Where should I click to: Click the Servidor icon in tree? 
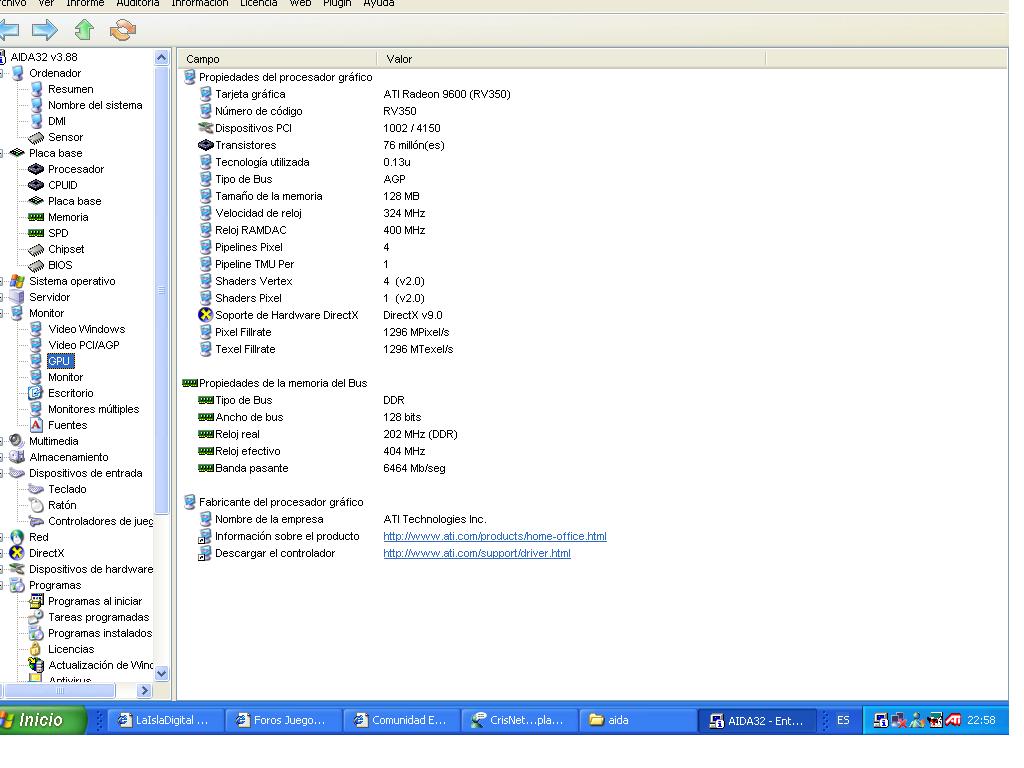[18, 297]
